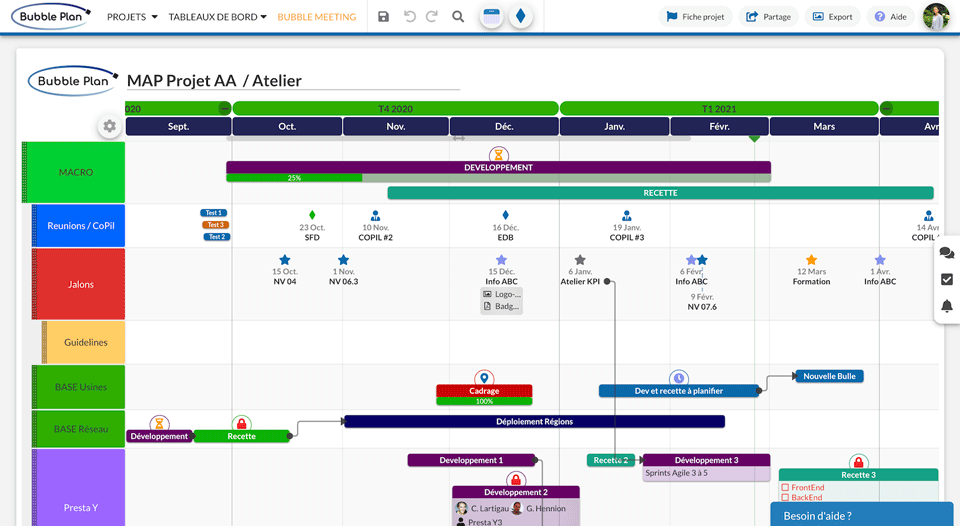The width and height of the screenshot is (960, 526).
Task: Select the orange Formation star milestone
Action: coord(811,260)
